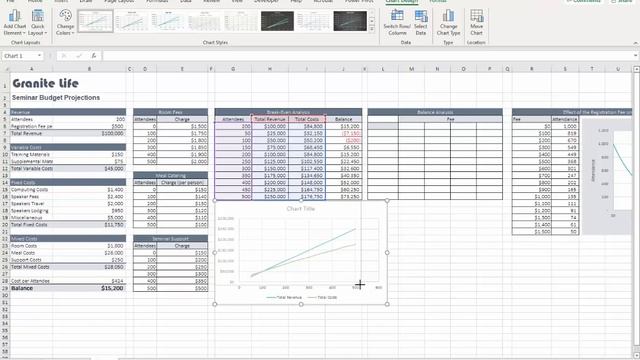Click the Granite Life title cell
Screen dimensions: 640x360
point(45,83)
